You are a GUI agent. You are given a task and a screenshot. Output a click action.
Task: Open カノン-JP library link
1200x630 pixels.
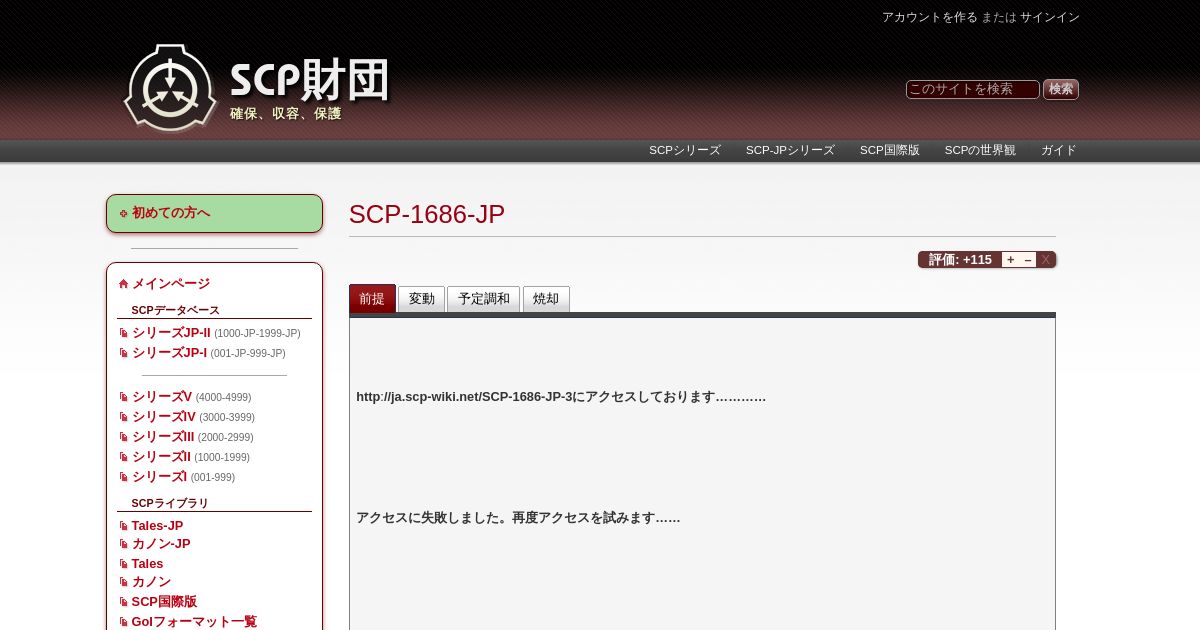[x=161, y=544]
